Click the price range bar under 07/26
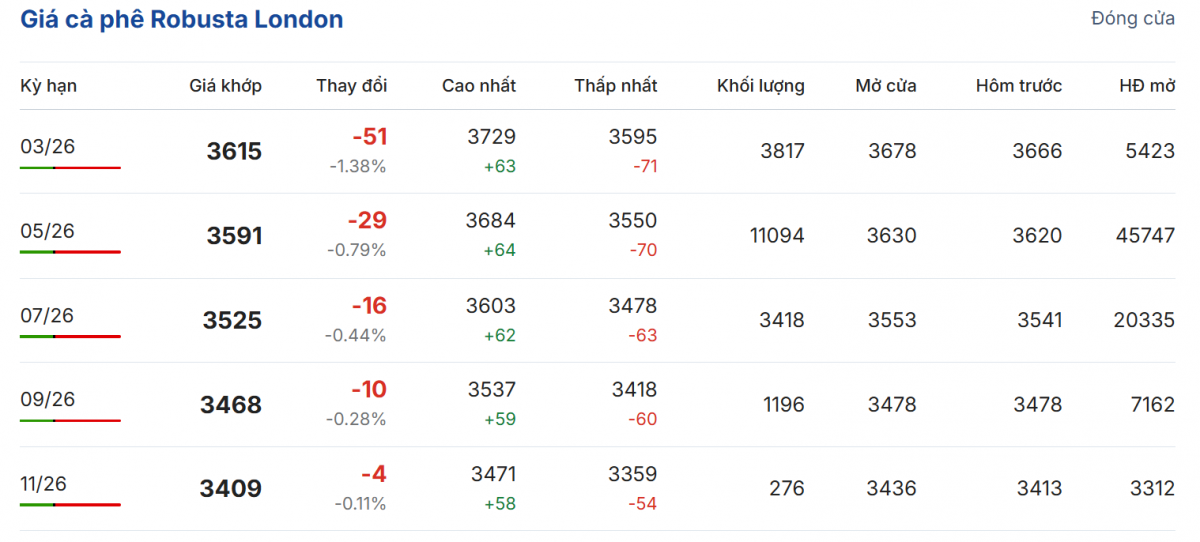This screenshot has height=542, width=1200. [x=70, y=336]
